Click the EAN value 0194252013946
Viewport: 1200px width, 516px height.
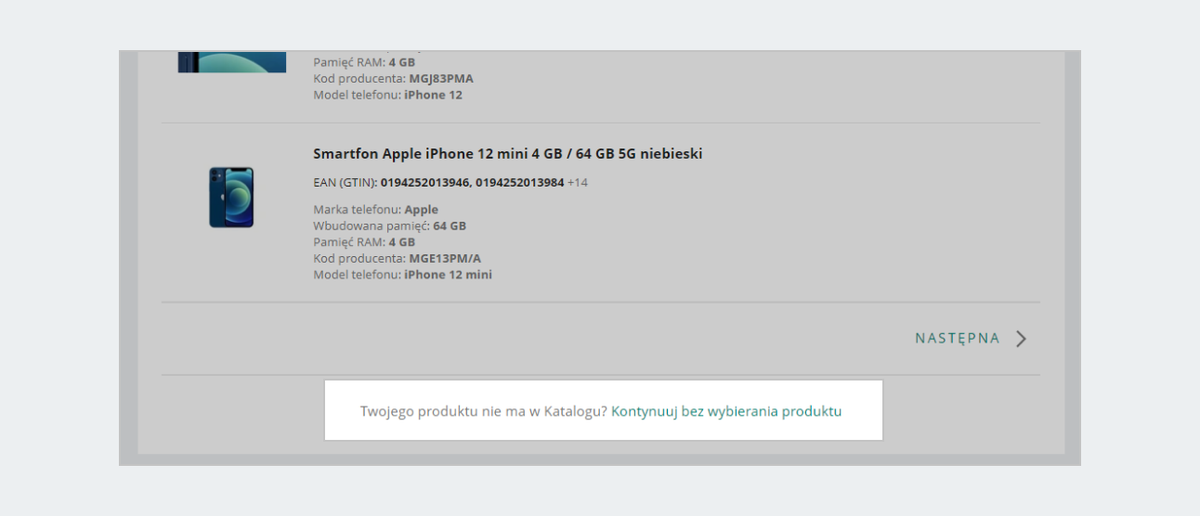[424, 183]
